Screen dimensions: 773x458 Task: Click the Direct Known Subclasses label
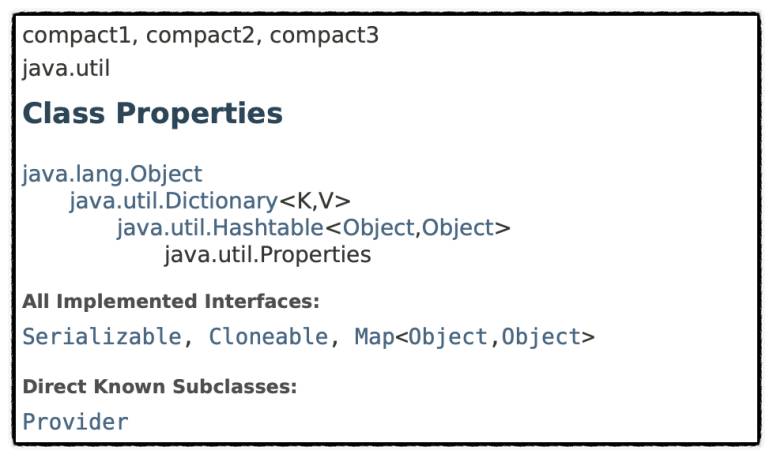[x=160, y=387]
